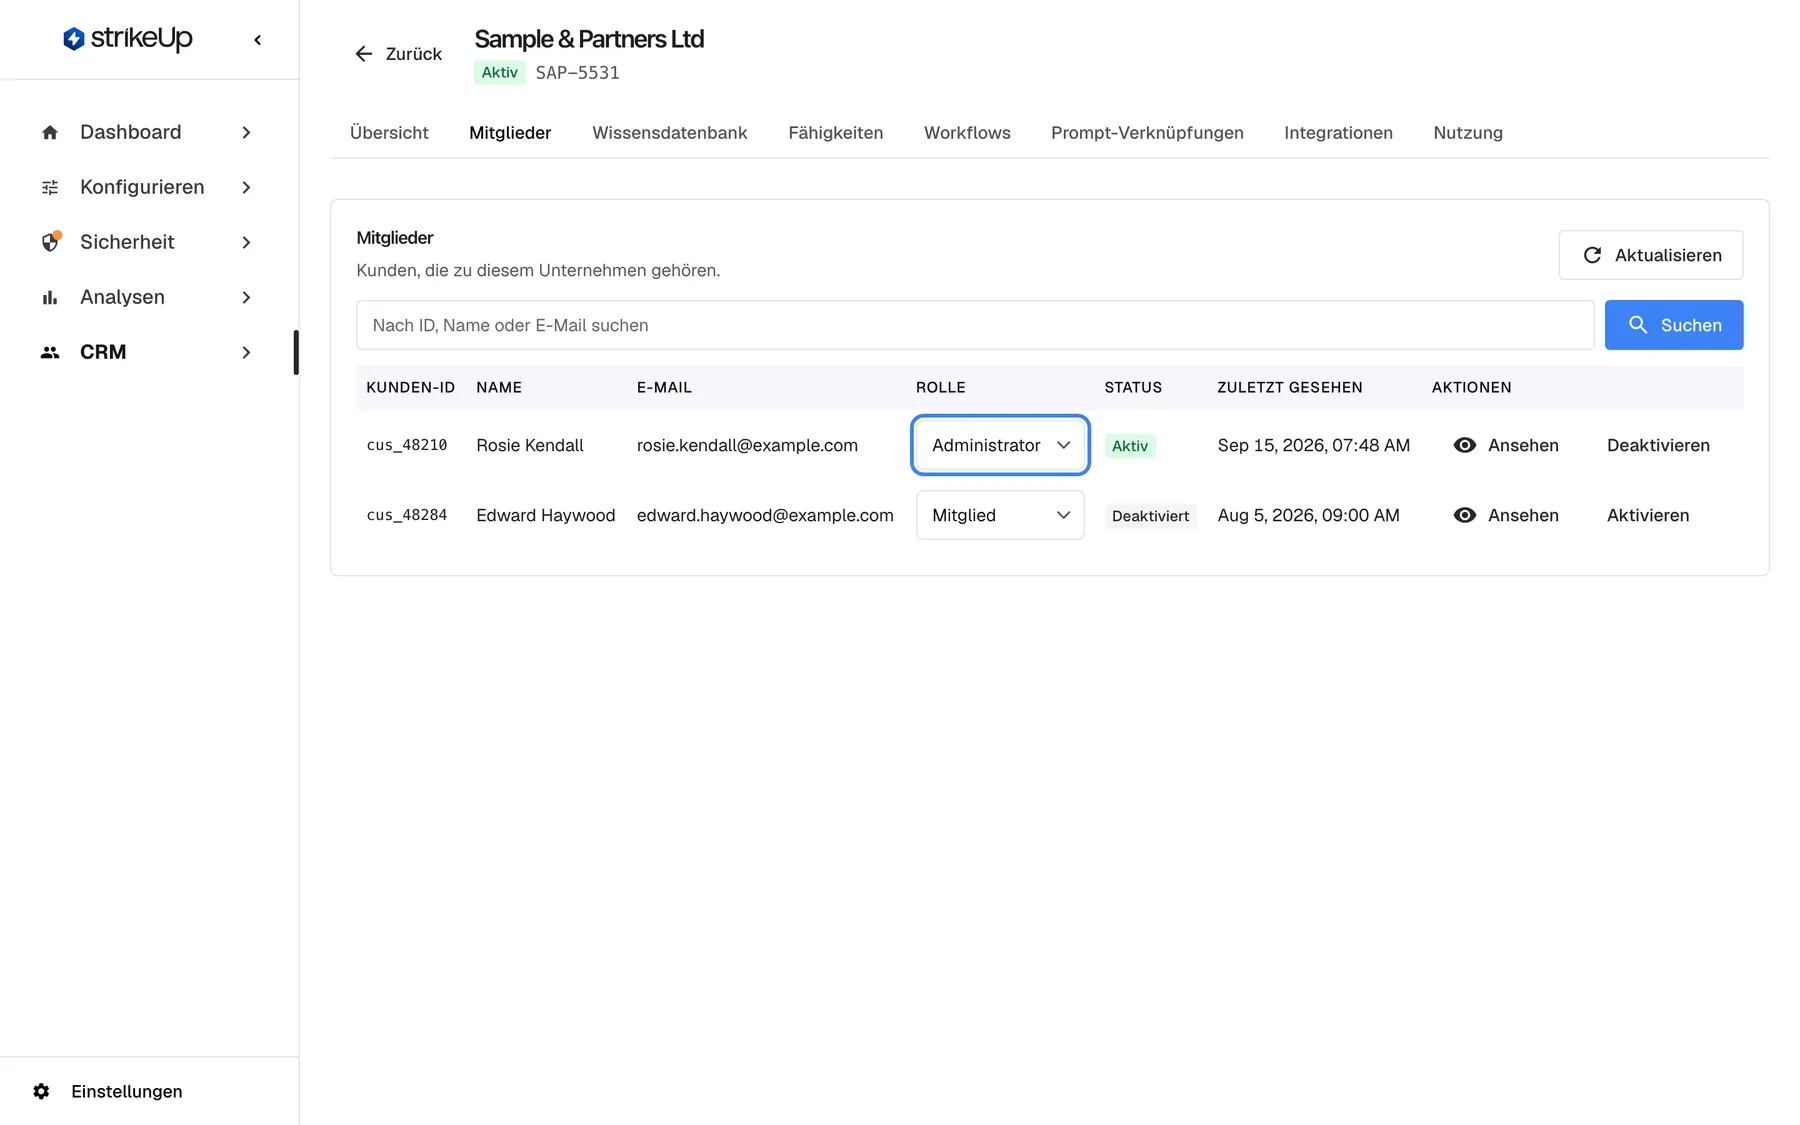Click the Dashboard home icon
The height and width of the screenshot is (1125, 1800).
pyautogui.click(x=50, y=132)
